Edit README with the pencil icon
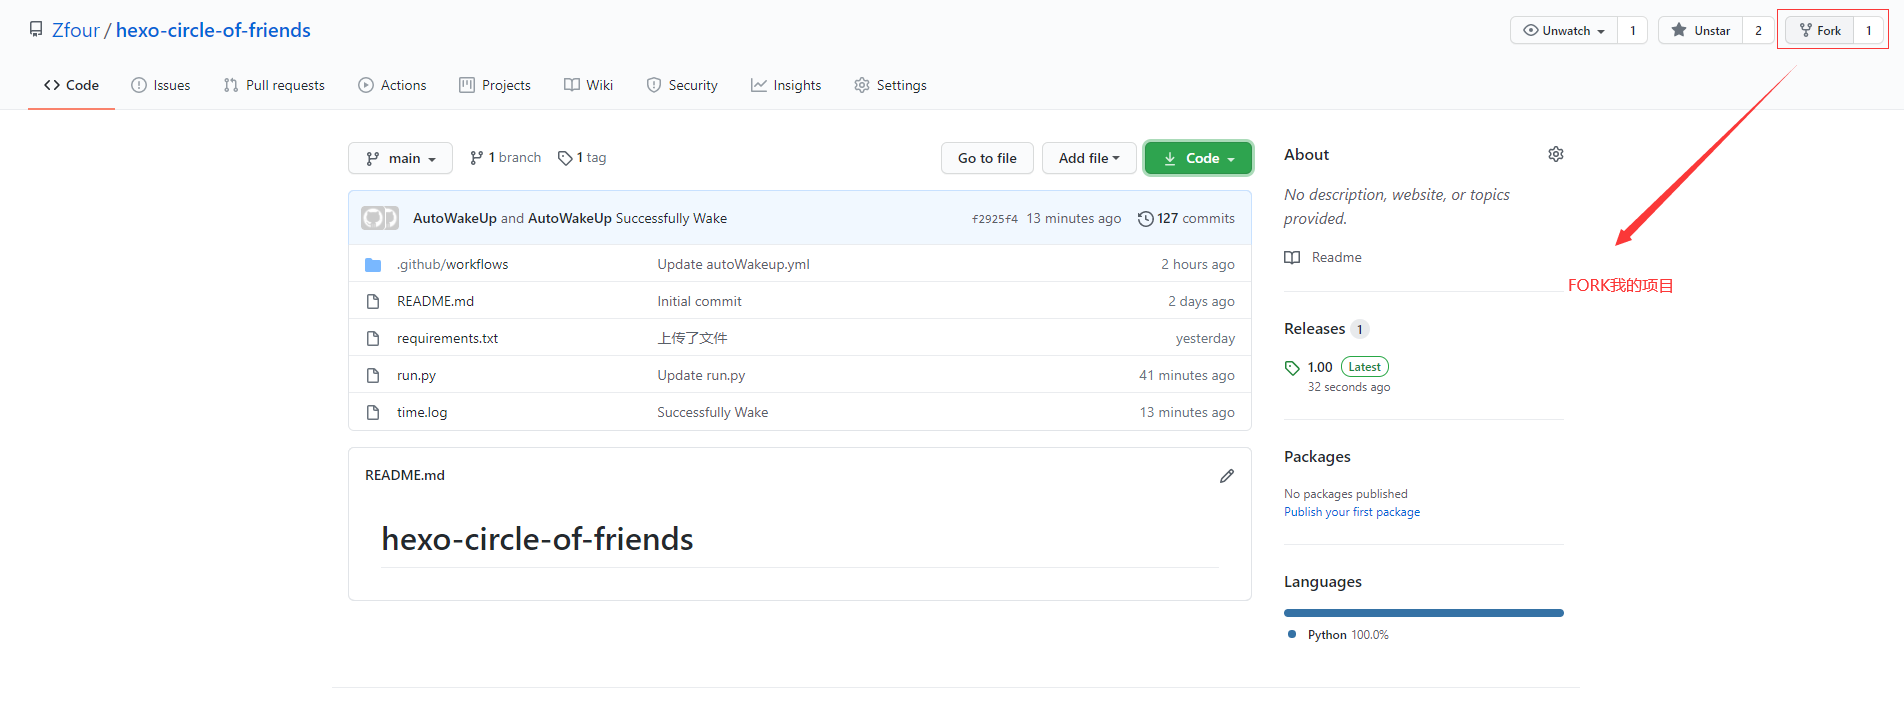This screenshot has width=1904, height=717. [x=1227, y=476]
